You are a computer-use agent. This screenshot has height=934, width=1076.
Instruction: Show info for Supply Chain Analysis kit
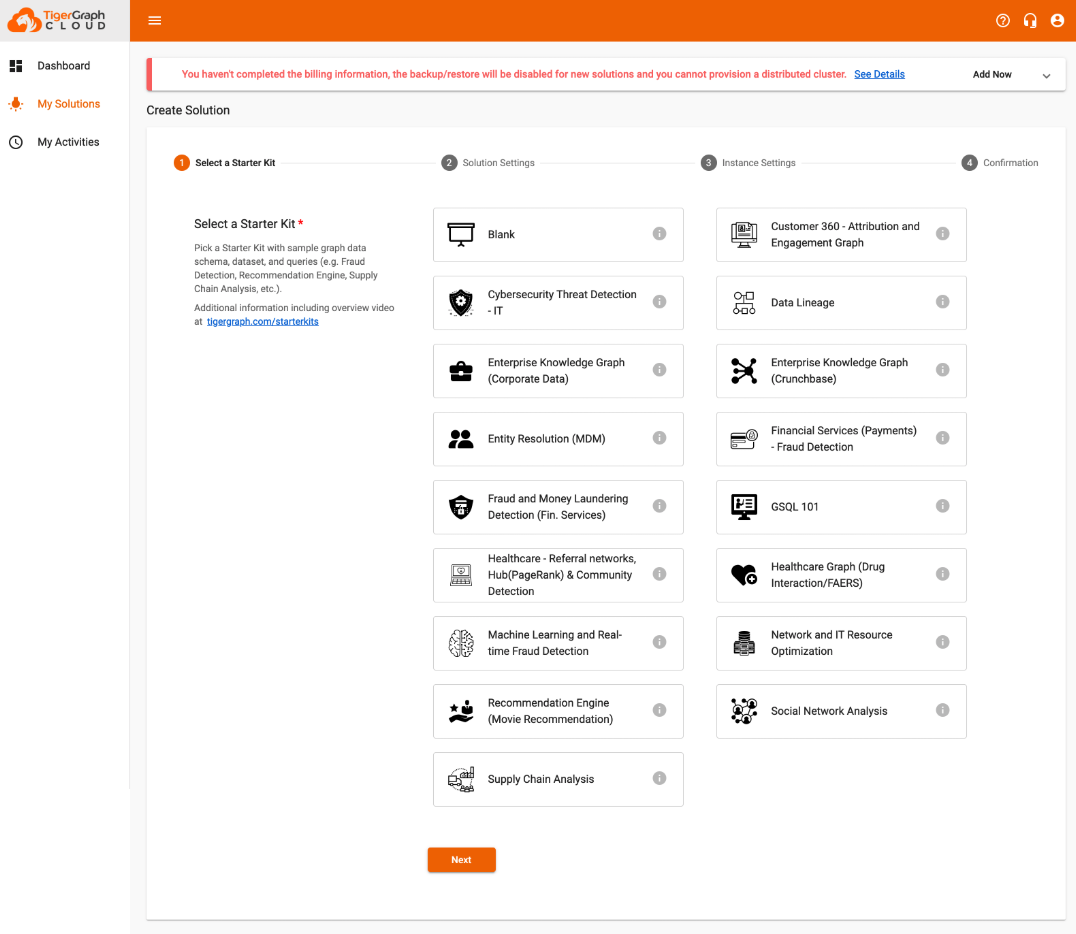tap(659, 778)
